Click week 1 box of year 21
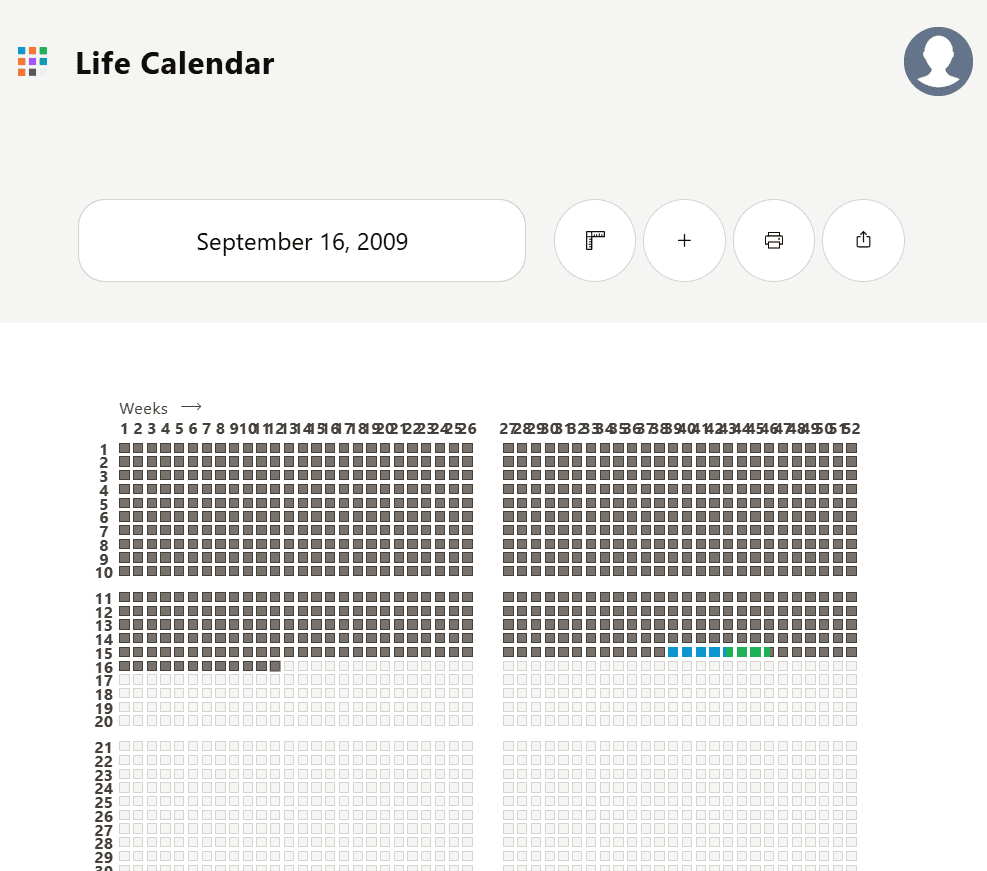 click(x=125, y=746)
